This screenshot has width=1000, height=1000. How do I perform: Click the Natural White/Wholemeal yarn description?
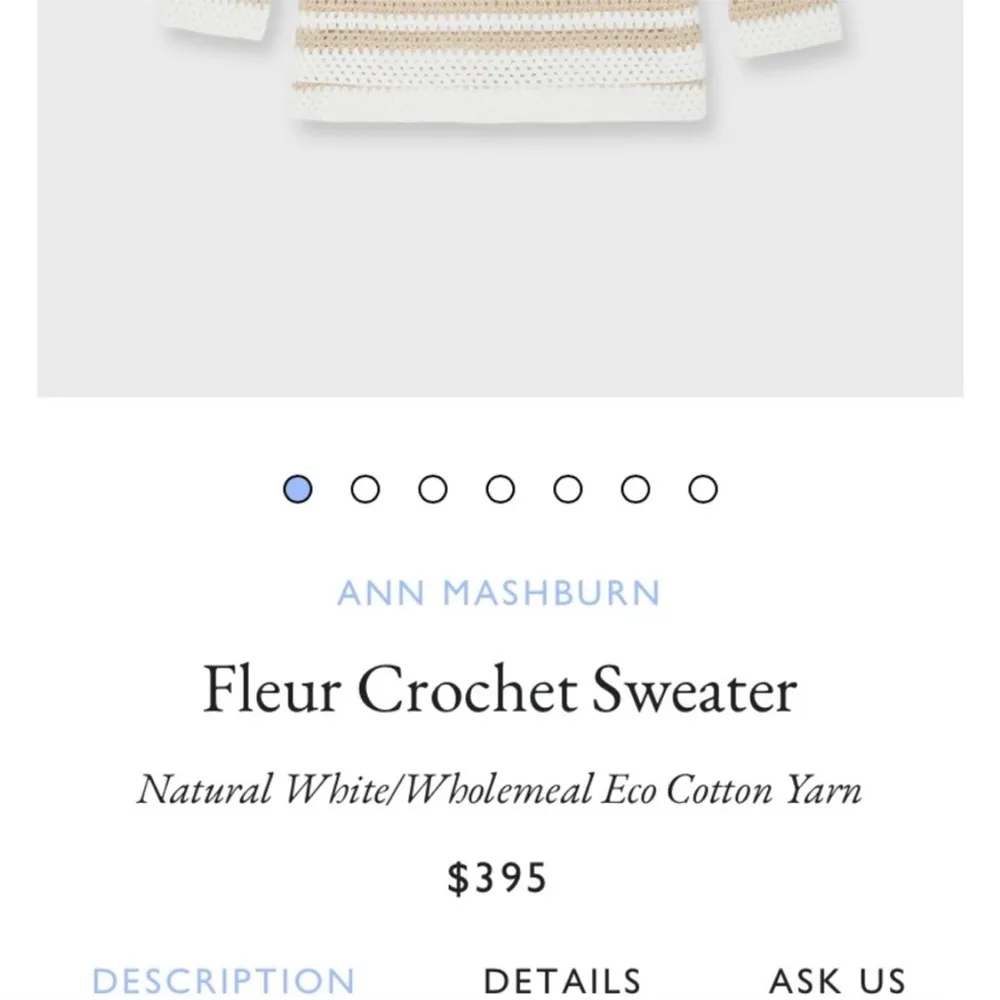point(500,789)
